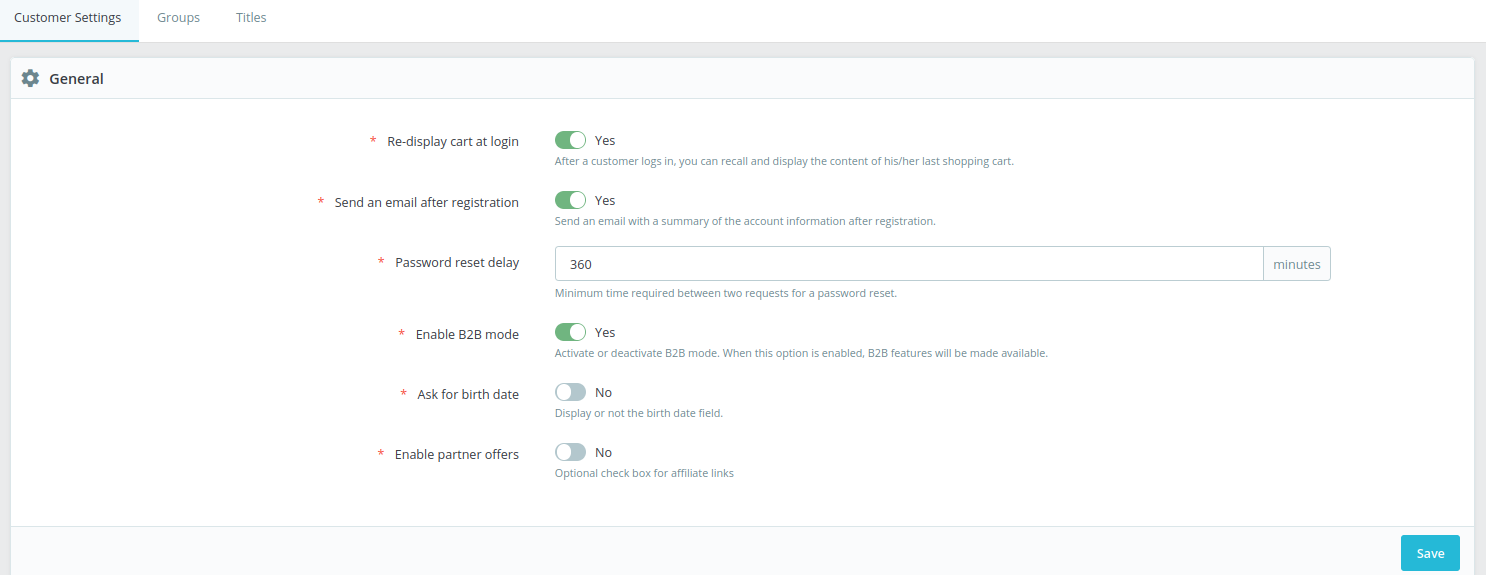Select the Customer Settings tab
This screenshot has width=1486, height=575.
click(x=68, y=18)
